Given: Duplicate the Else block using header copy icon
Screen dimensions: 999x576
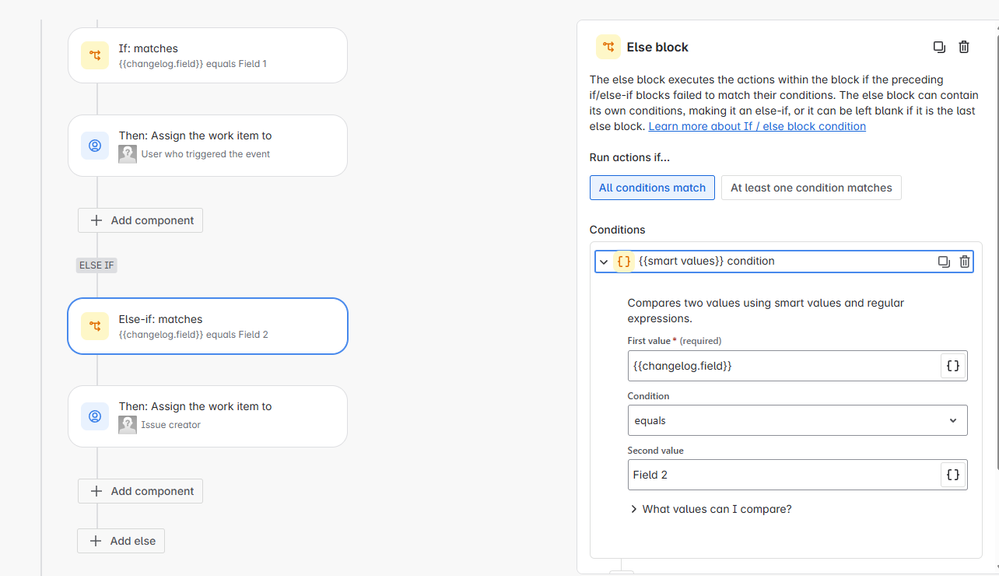Looking at the screenshot, I should pos(939,47).
